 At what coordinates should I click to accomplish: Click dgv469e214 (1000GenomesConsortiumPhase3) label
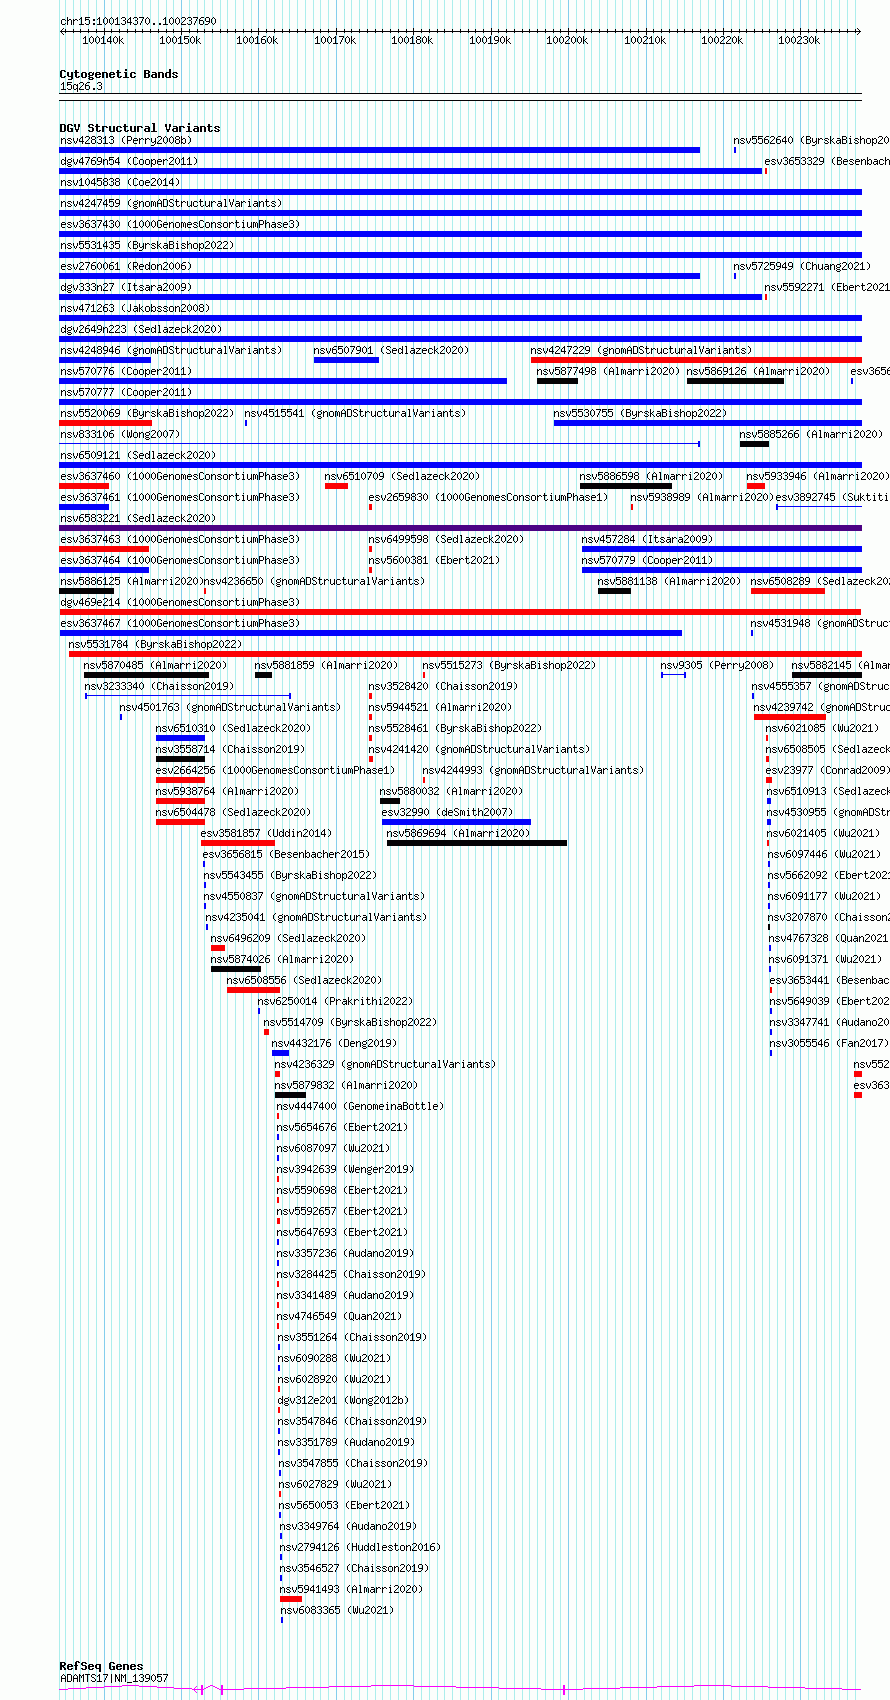[180, 603]
